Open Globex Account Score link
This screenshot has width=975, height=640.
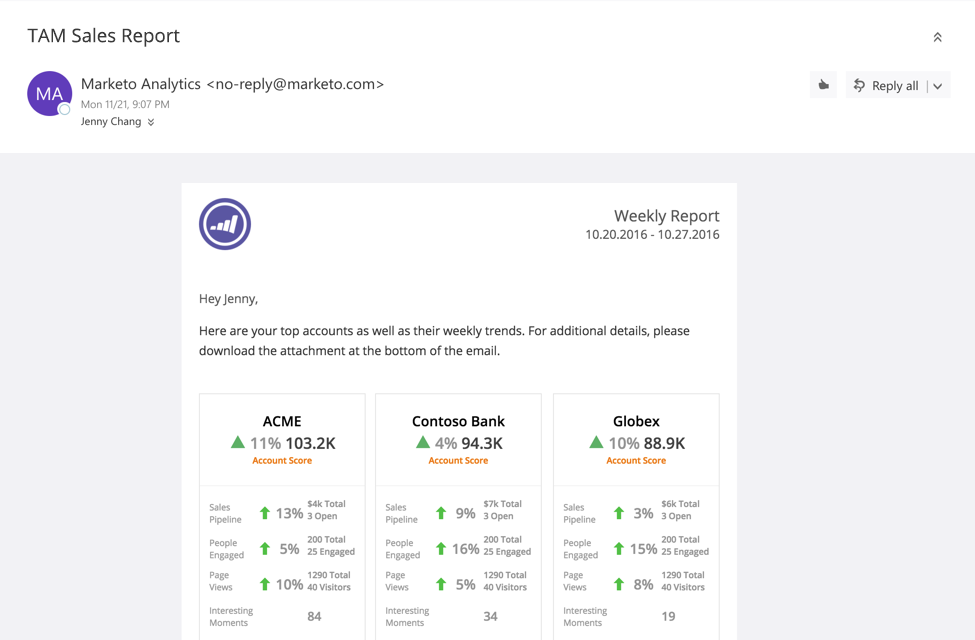pyautogui.click(x=636, y=461)
